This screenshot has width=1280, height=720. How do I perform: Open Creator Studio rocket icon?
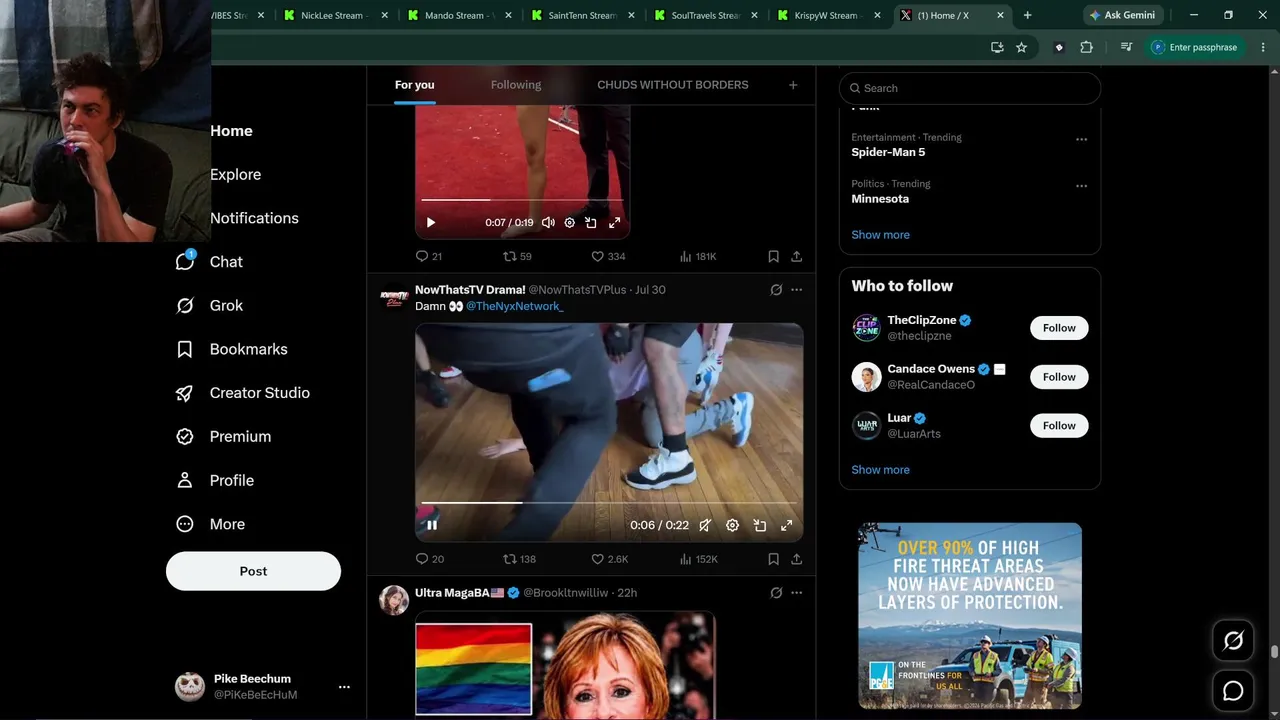[x=185, y=393]
